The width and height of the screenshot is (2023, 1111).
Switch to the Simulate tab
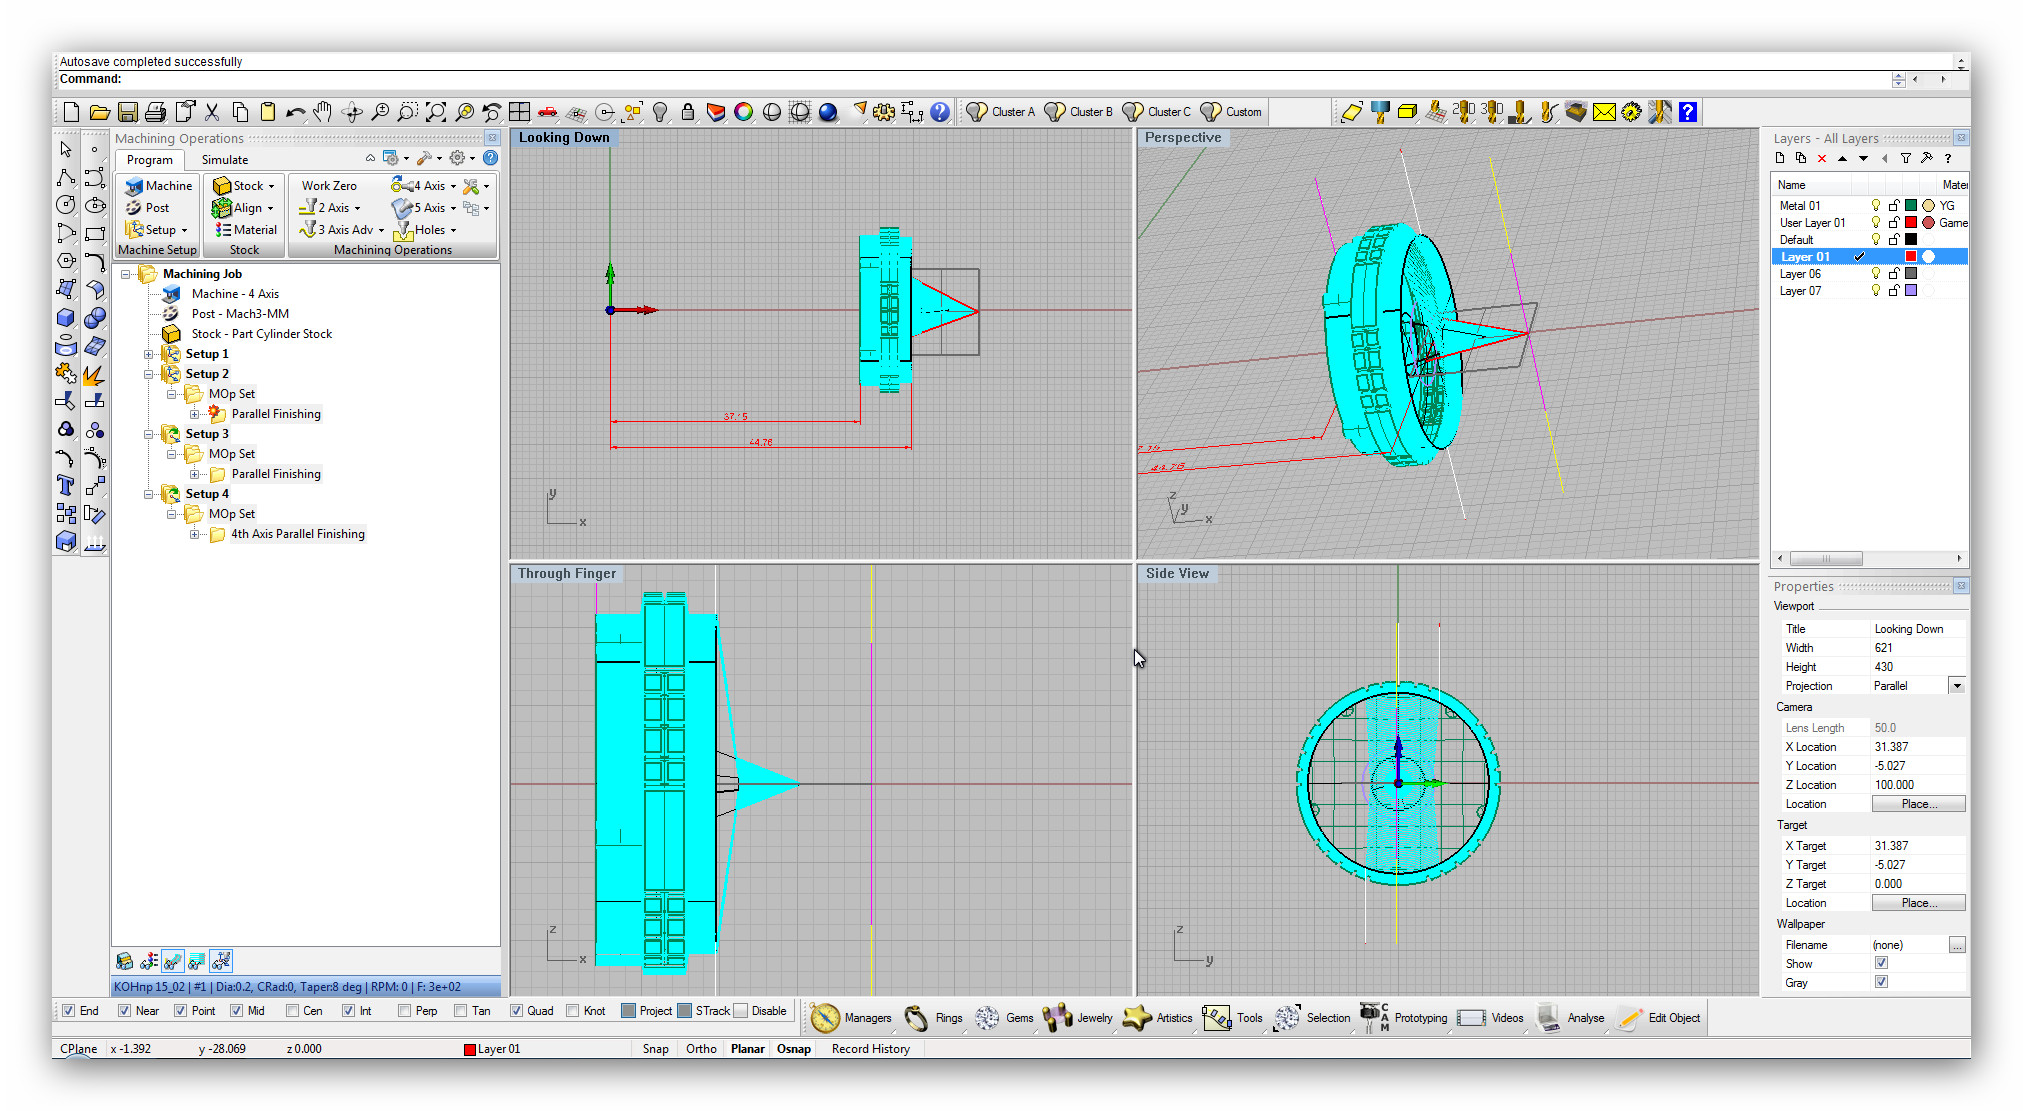[225, 160]
